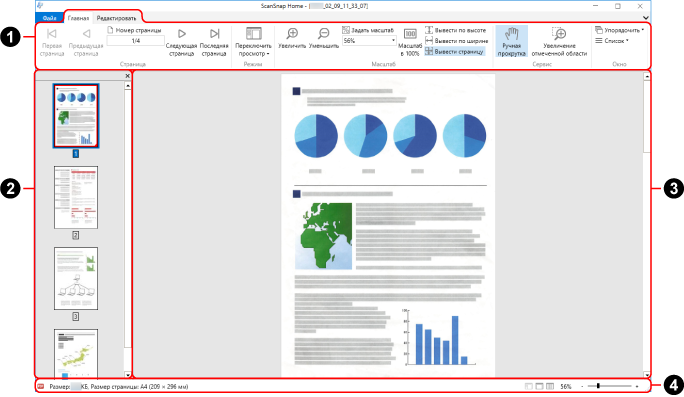
Task: Open the Список window list
Action: [612, 41]
